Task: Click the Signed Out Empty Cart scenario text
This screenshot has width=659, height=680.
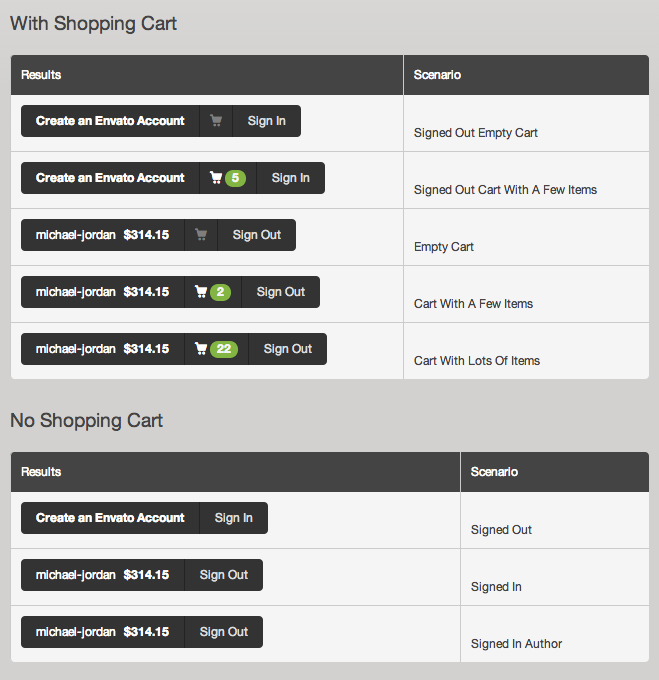Action: [x=476, y=133]
